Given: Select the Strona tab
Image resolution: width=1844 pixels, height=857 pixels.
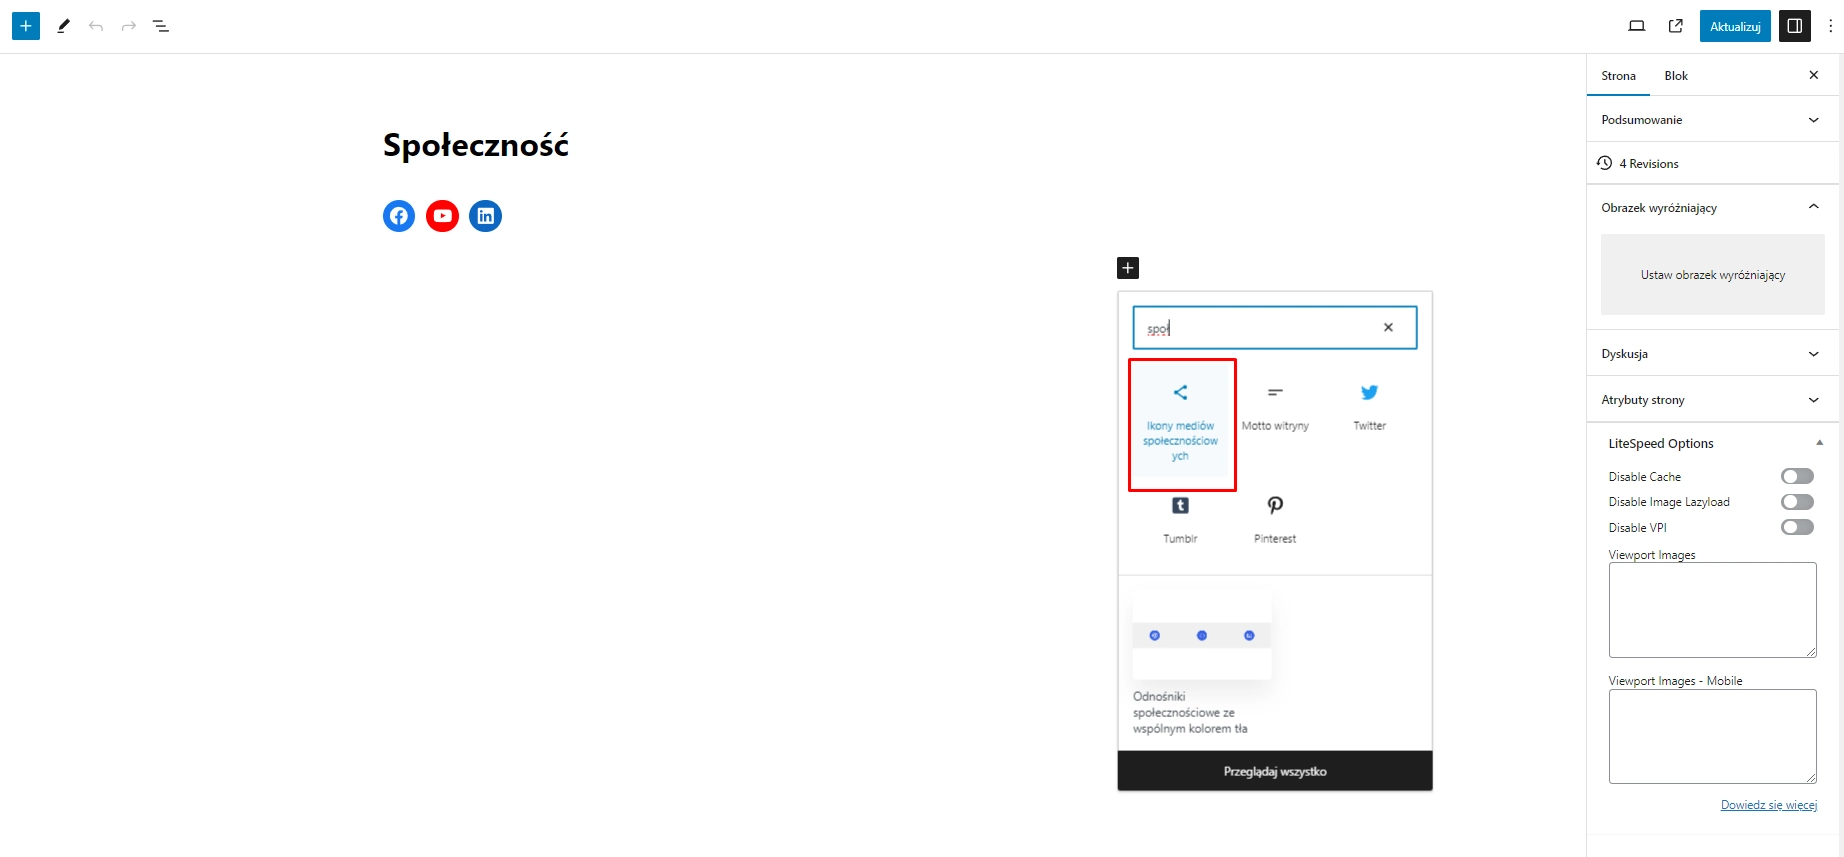Looking at the screenshot, I should 1618,76.
